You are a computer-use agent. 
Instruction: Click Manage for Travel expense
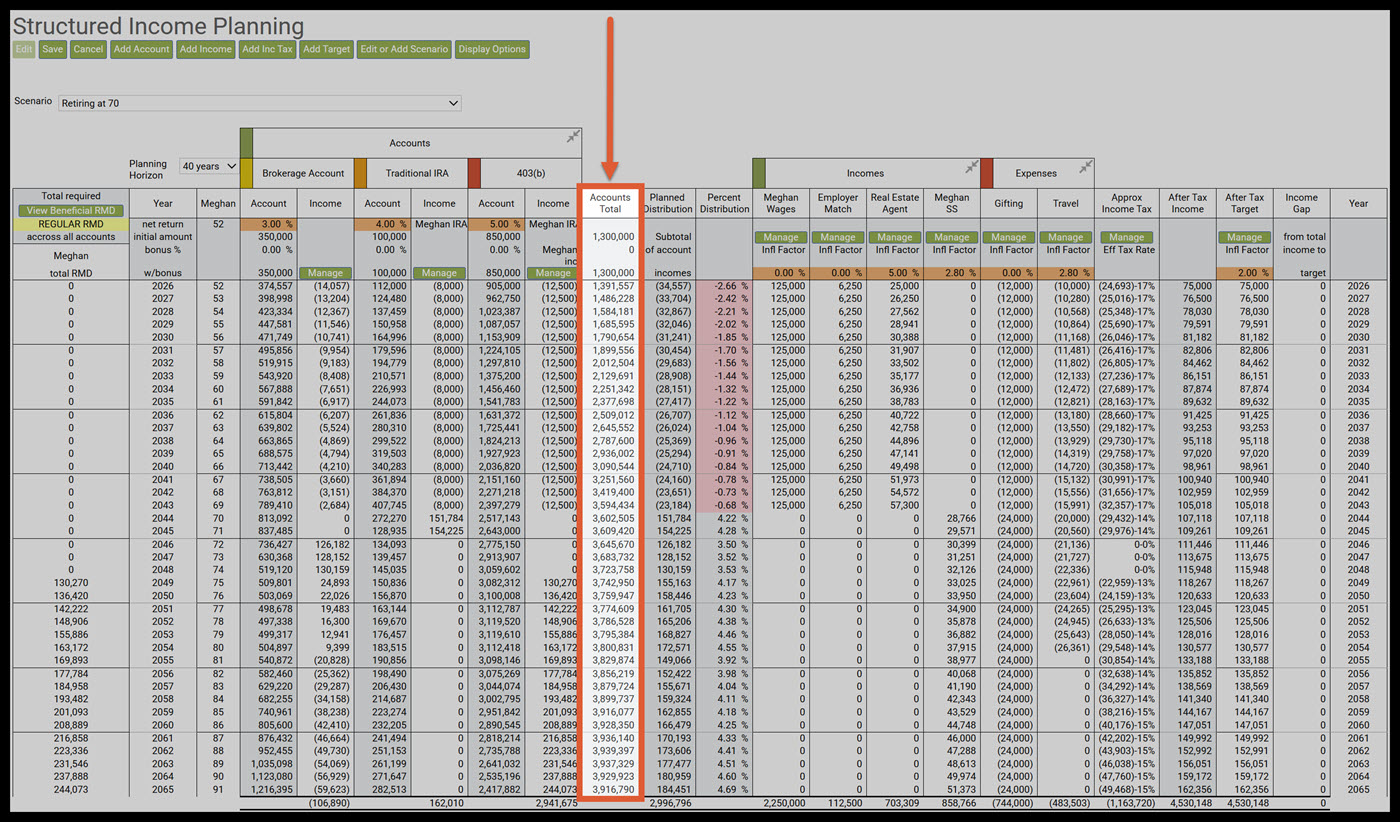click(1065, 237)
